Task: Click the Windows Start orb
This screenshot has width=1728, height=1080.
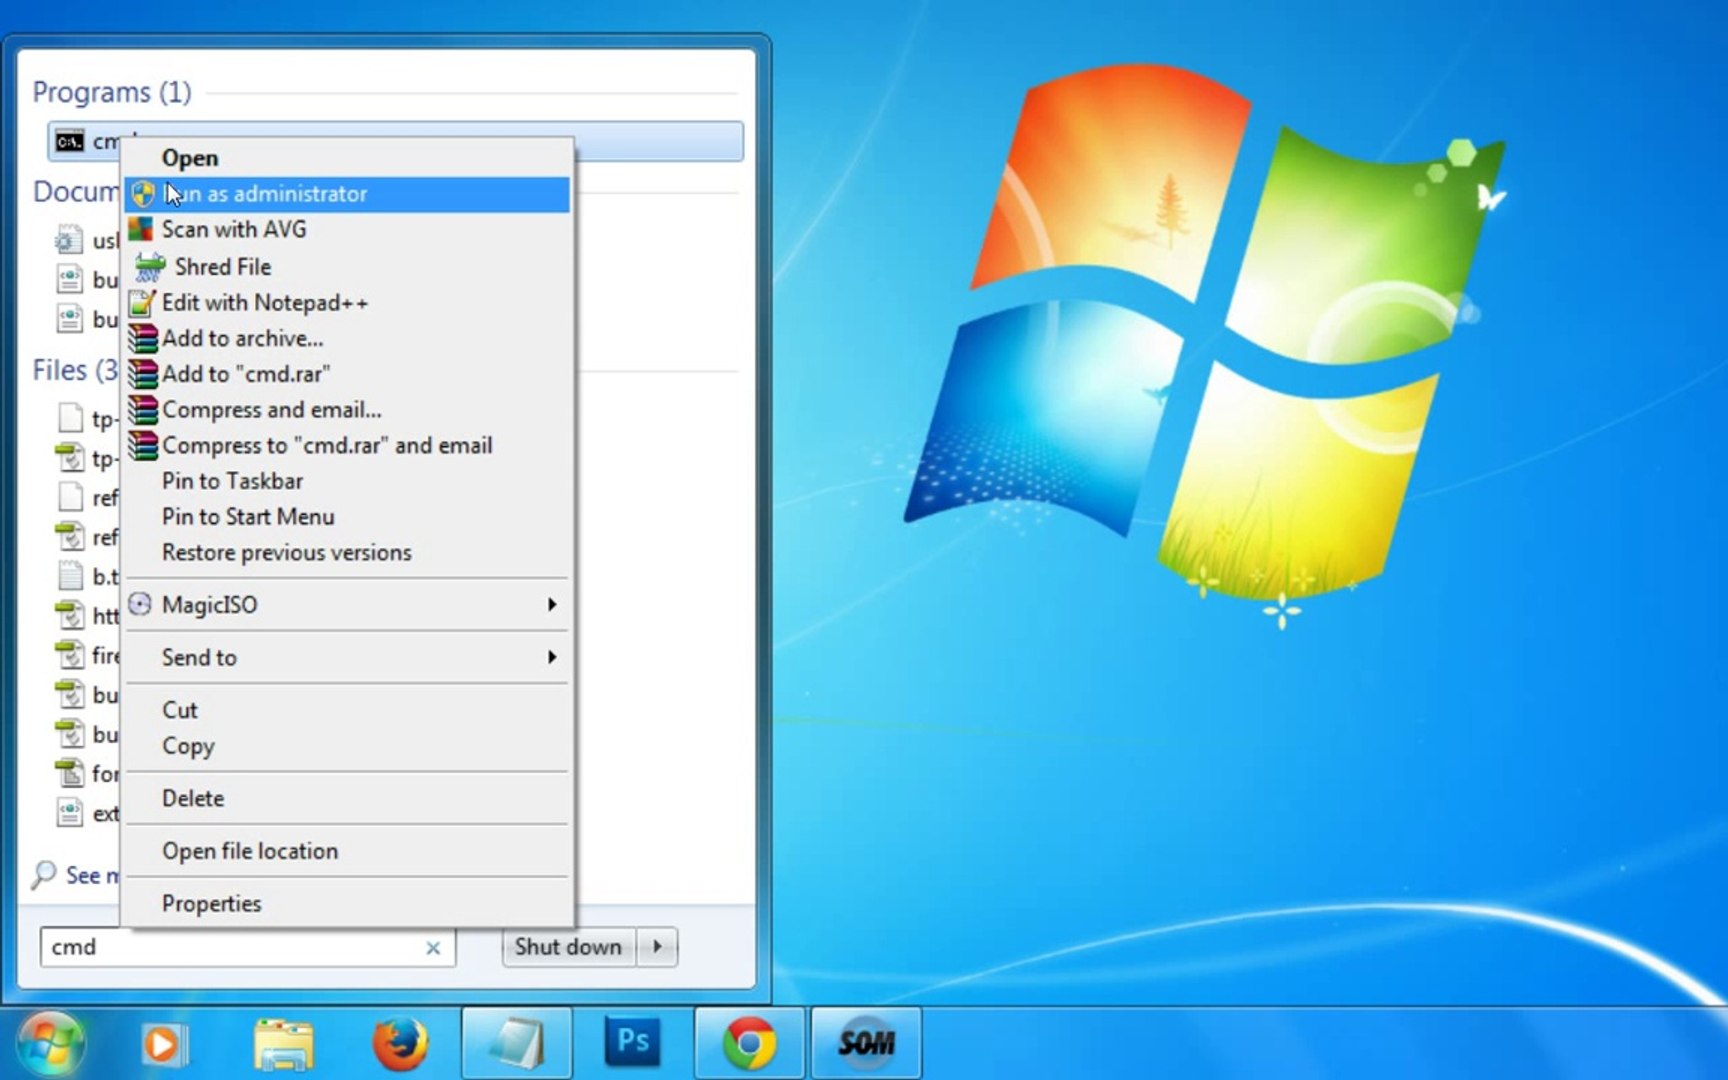Action: coord(50,1044)
